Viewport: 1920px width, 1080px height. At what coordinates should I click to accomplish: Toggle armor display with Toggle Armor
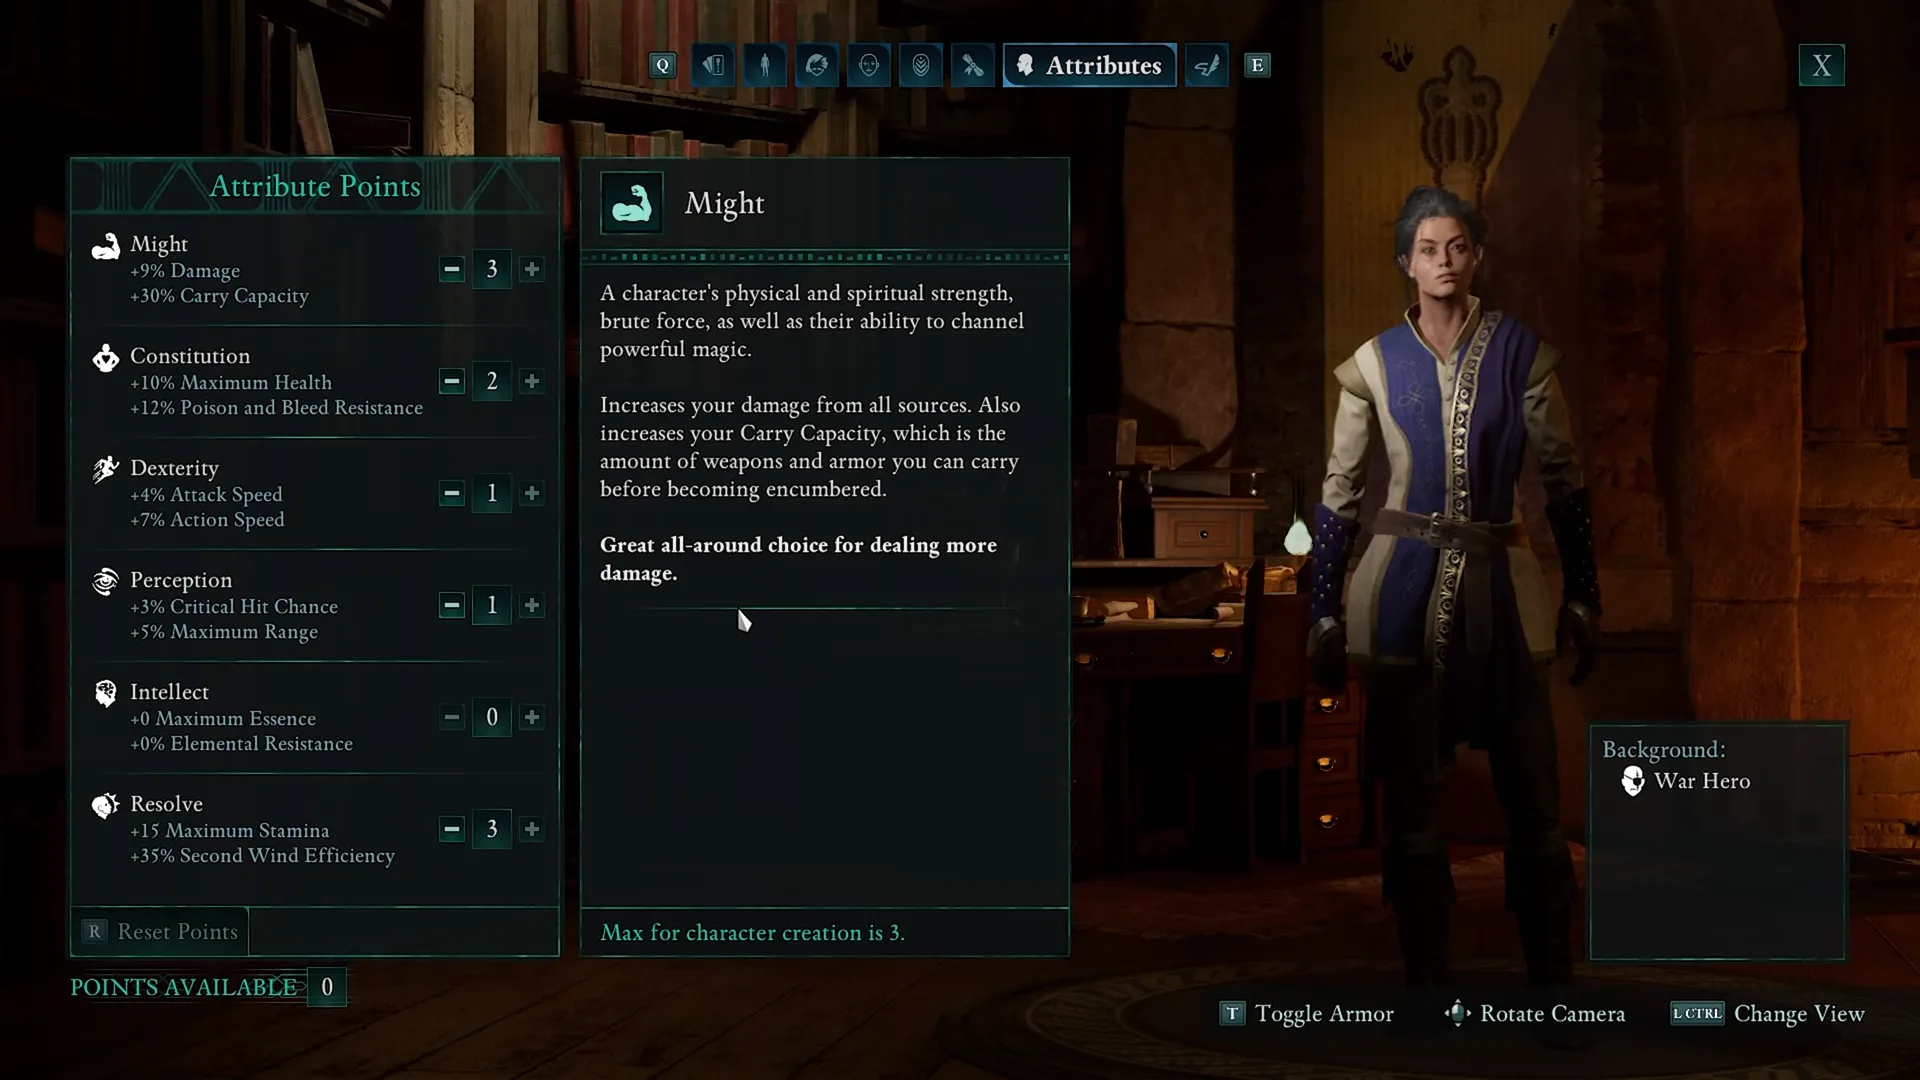(1304, 1014)
